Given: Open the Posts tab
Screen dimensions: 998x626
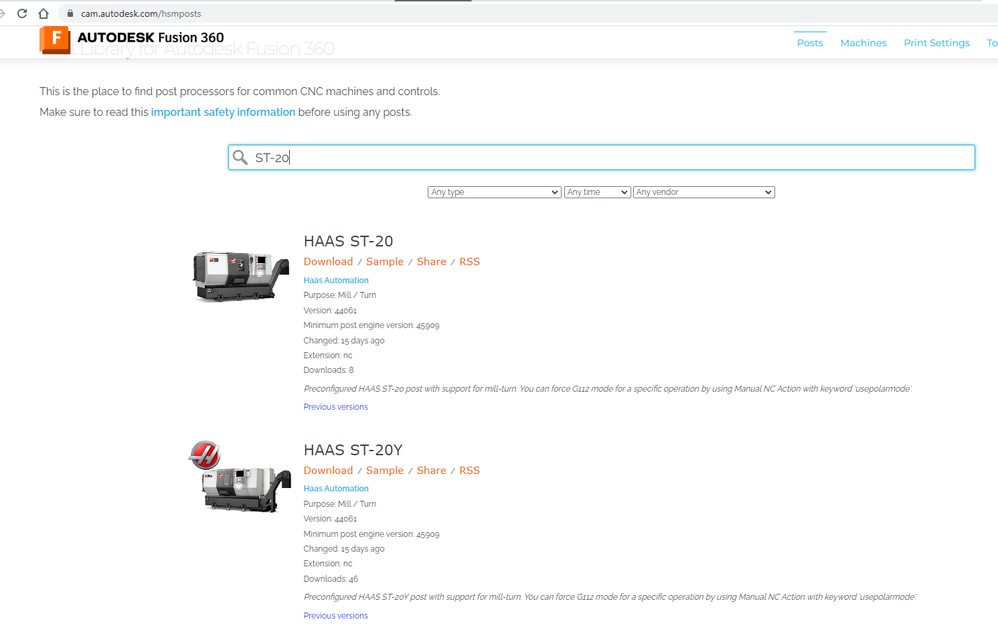Looking at the screenshot, I should (x=810, y=43).
